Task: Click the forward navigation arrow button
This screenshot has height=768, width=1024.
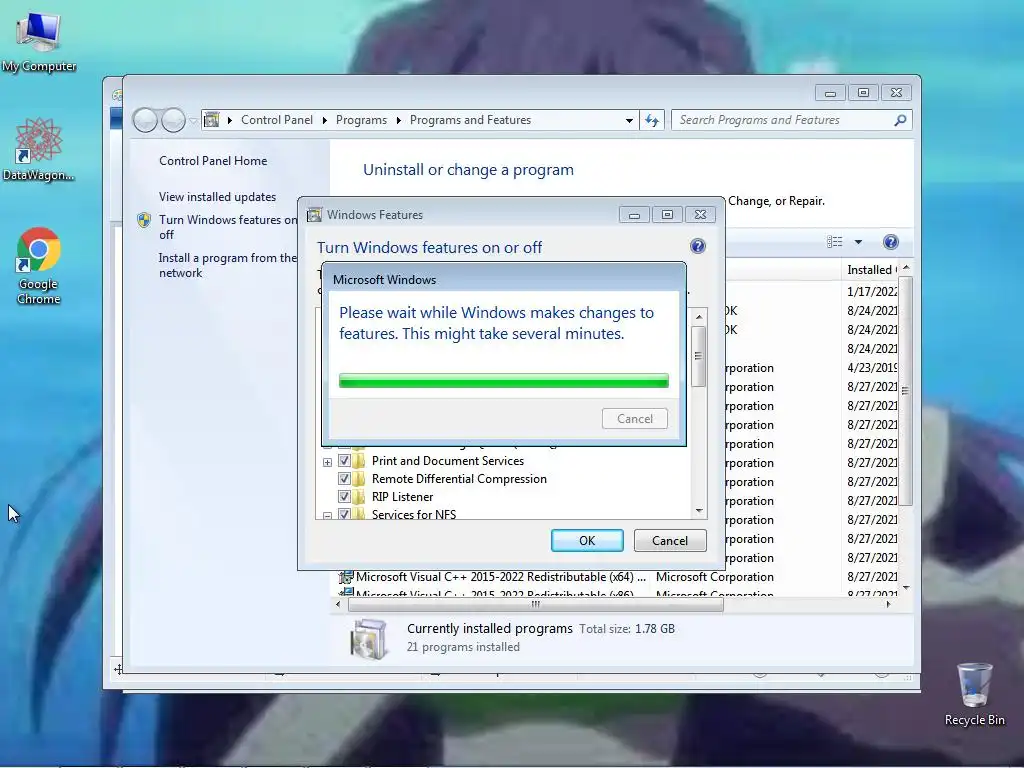Action: tap(173, 120)
